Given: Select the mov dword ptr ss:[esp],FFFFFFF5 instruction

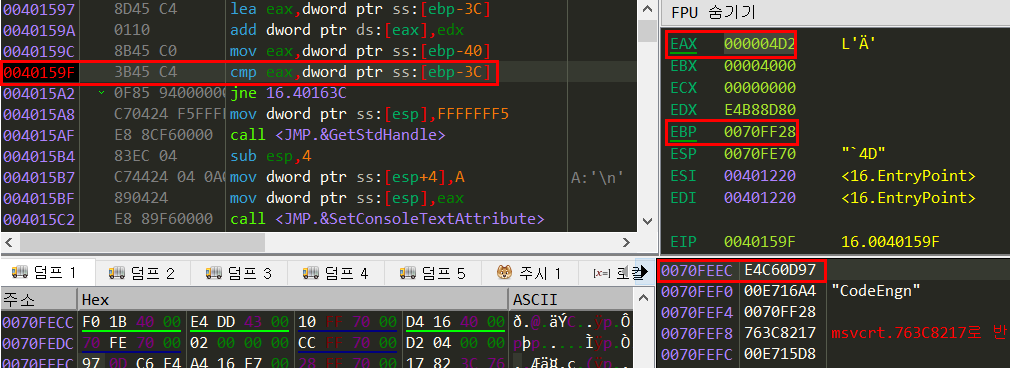Looking at the screenshot, I should [370, 113].
